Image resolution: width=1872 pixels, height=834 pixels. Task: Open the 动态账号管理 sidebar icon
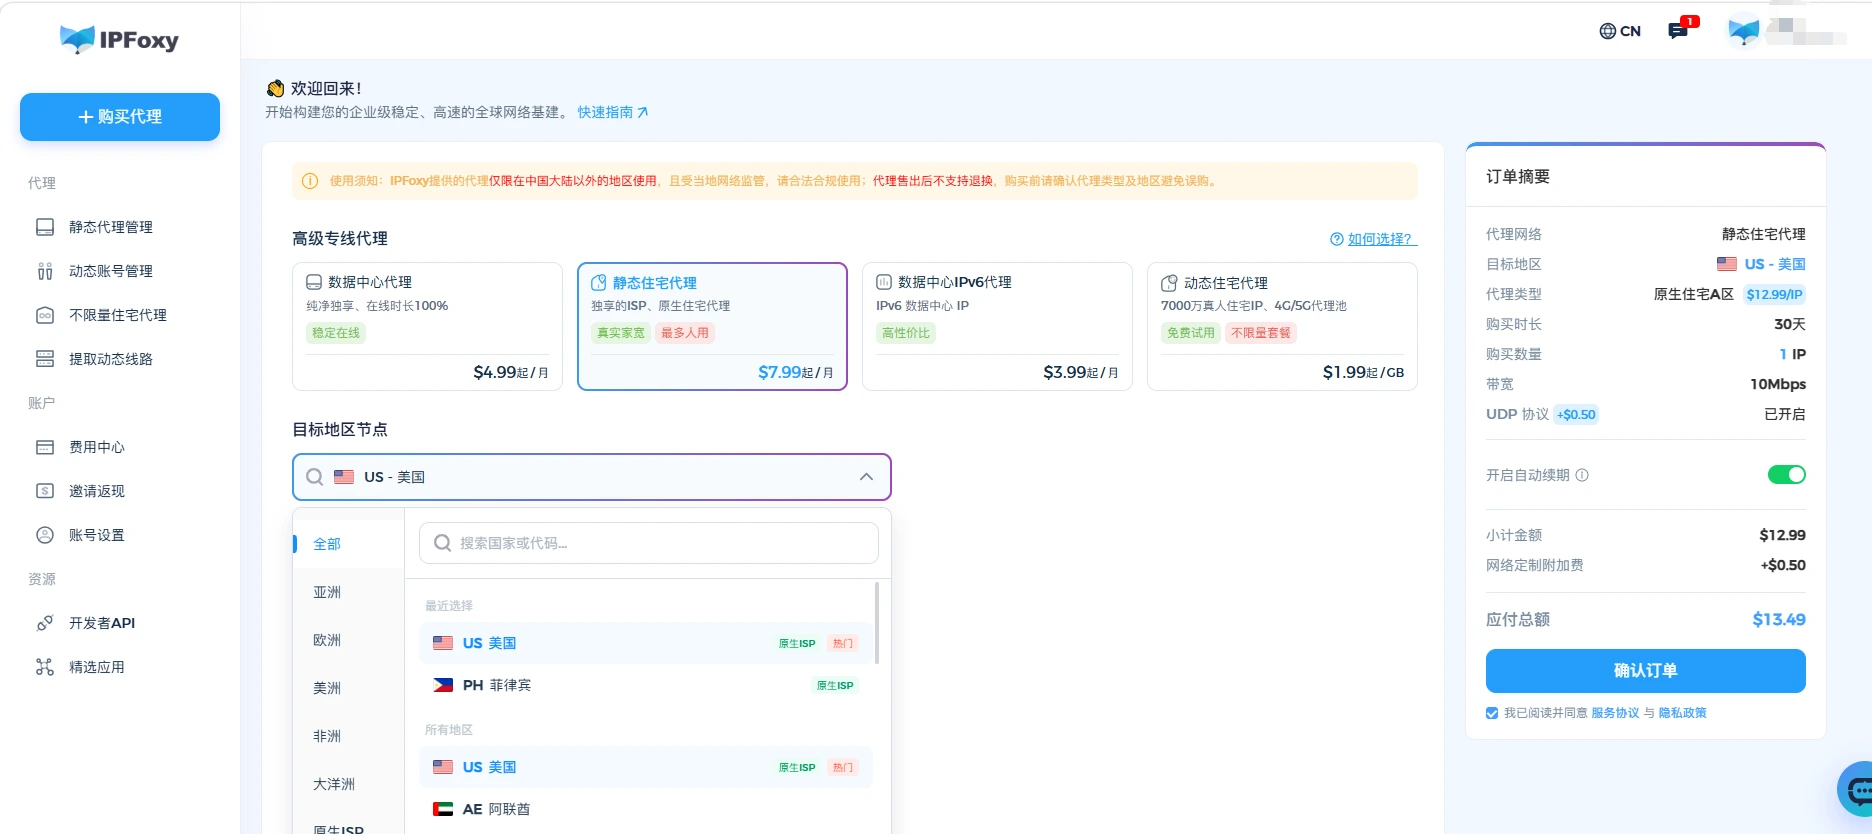pos(45,271)
